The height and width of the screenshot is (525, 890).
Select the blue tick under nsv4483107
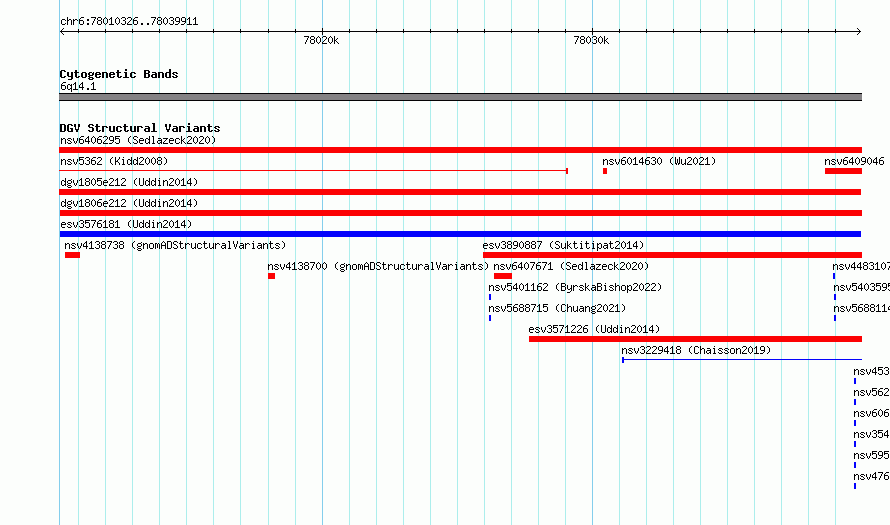(834, 276)
